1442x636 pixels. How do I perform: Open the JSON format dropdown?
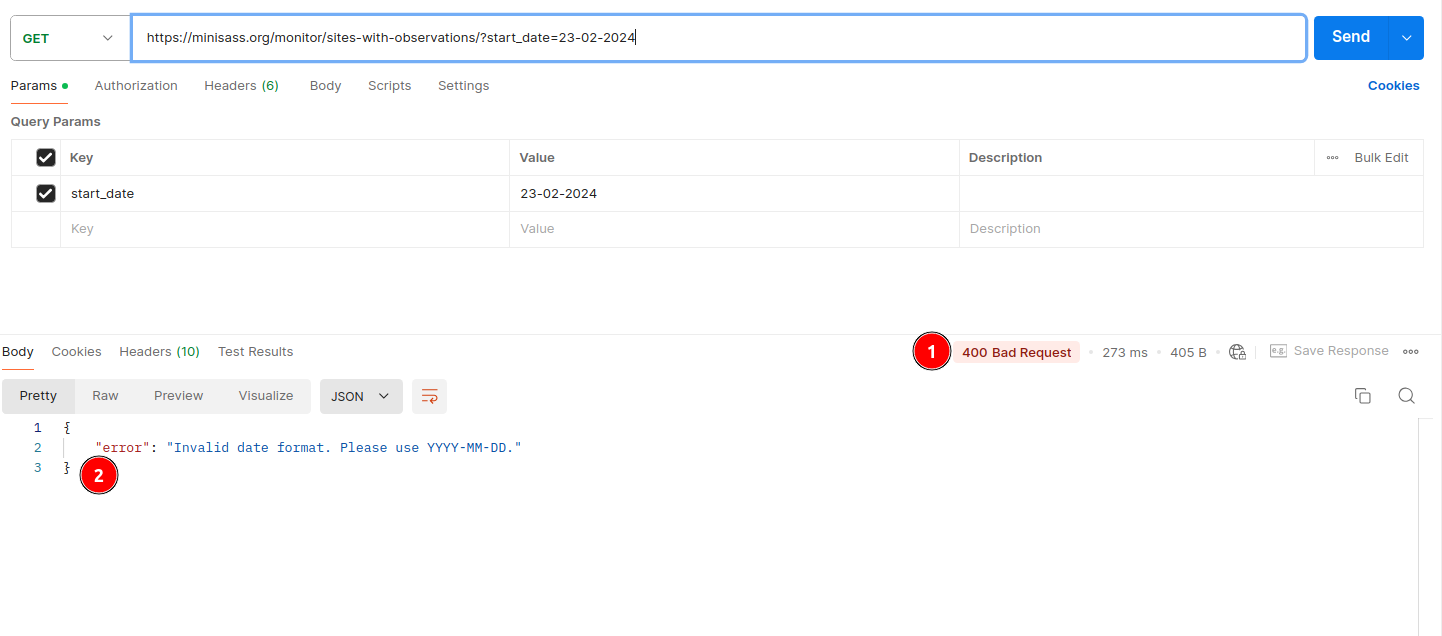point(361,396)
